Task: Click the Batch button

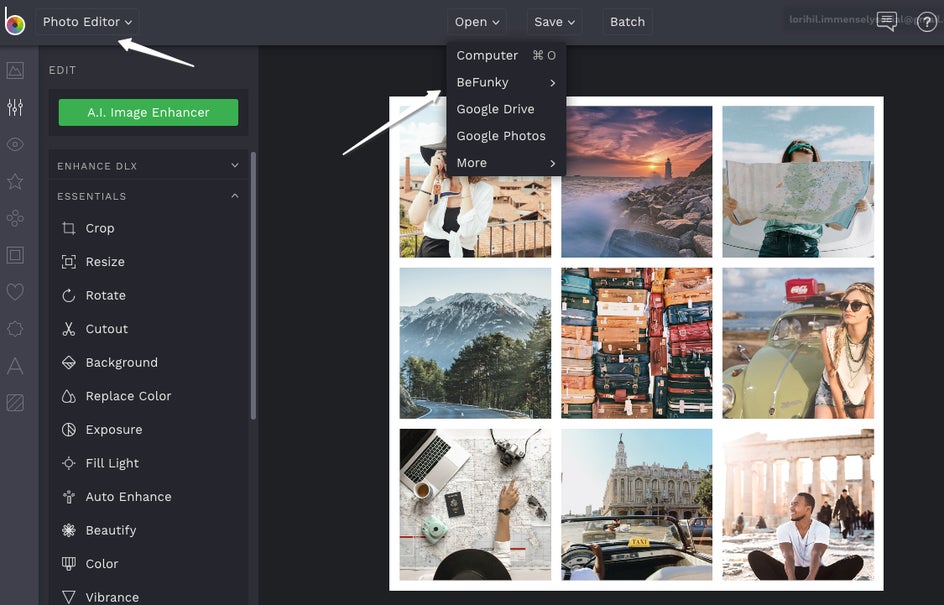Action: pos(627,22)
